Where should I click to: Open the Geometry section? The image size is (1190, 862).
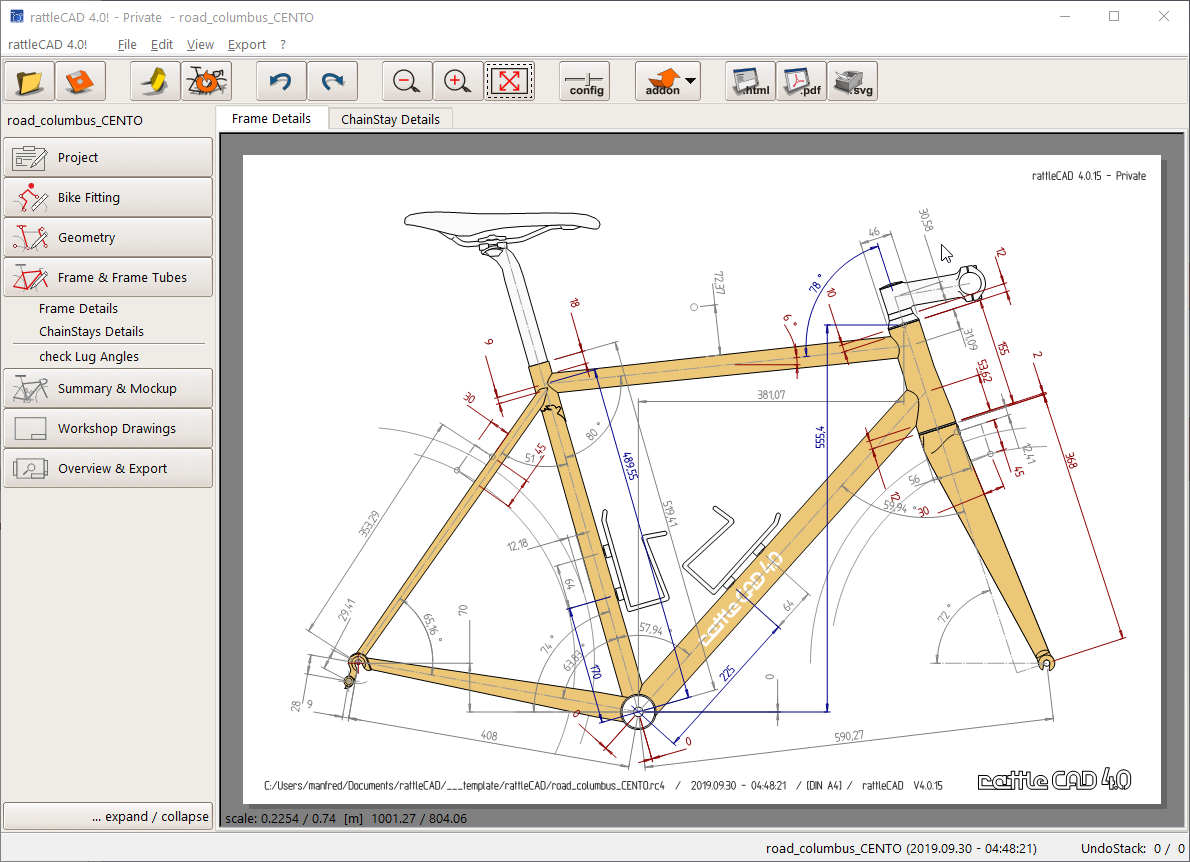108,238
